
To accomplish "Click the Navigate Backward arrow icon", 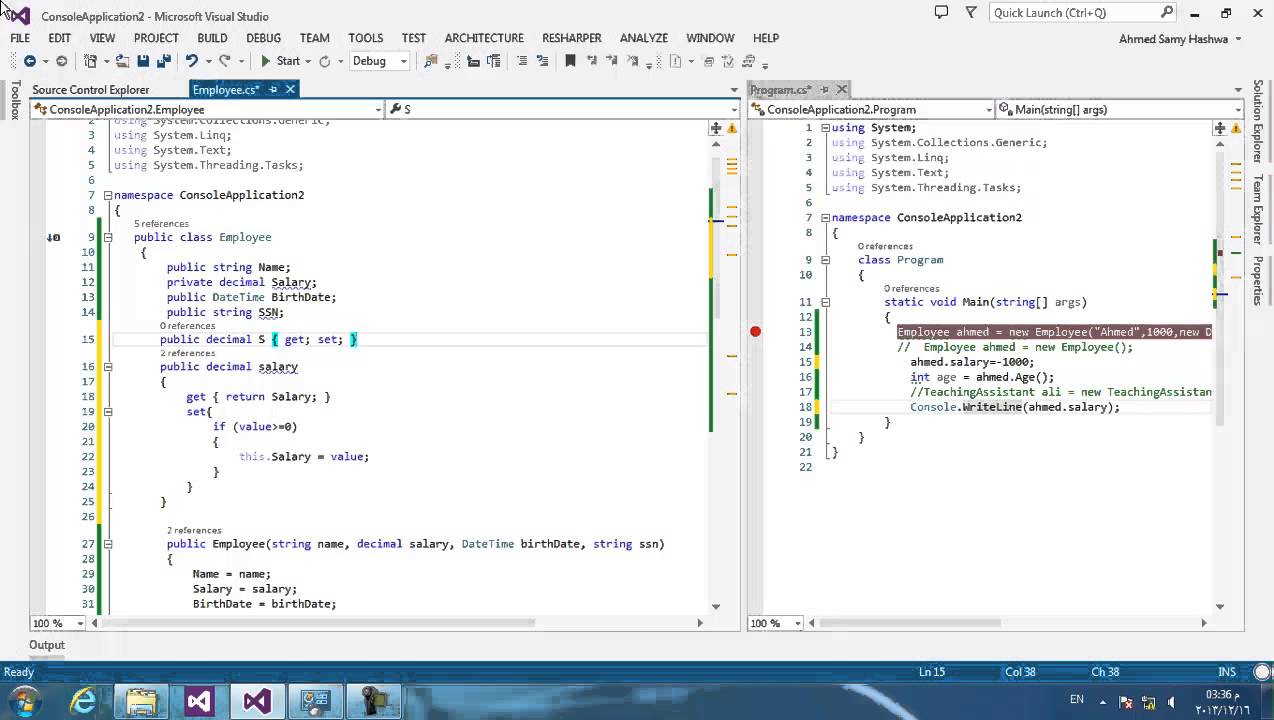I will tap(30, 61).
